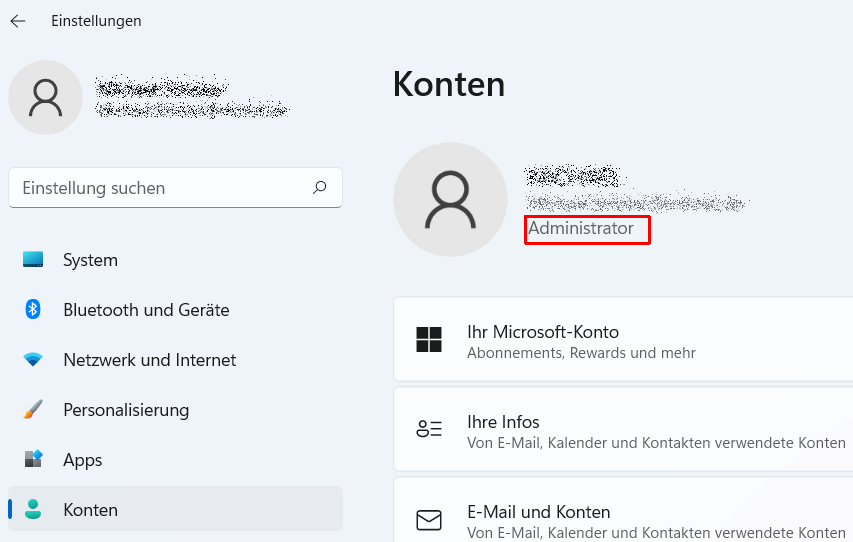Screen dimensions: 853x542
Task: Click the paintbrush Personalisierung icon
Action: point(33,409)
